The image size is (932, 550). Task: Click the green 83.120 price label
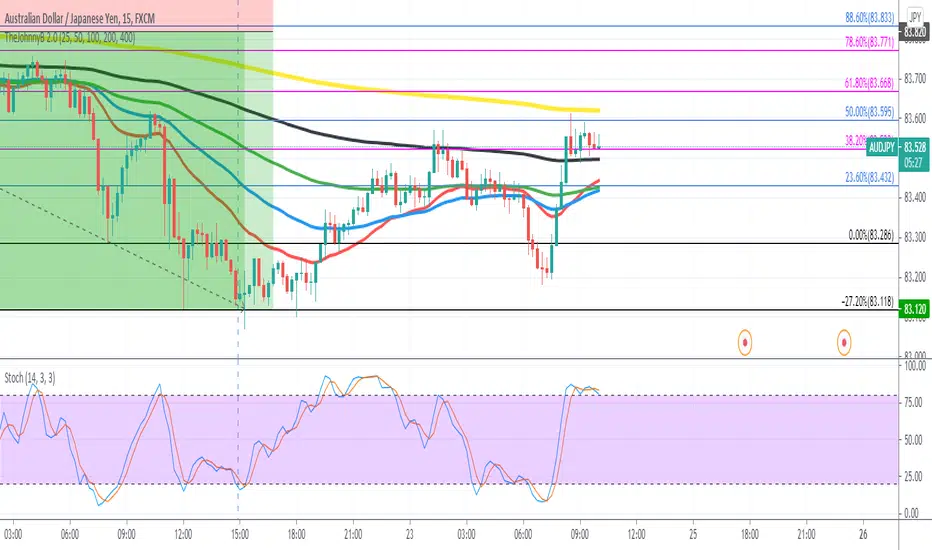pyautogui.click(x=914, y=309)
